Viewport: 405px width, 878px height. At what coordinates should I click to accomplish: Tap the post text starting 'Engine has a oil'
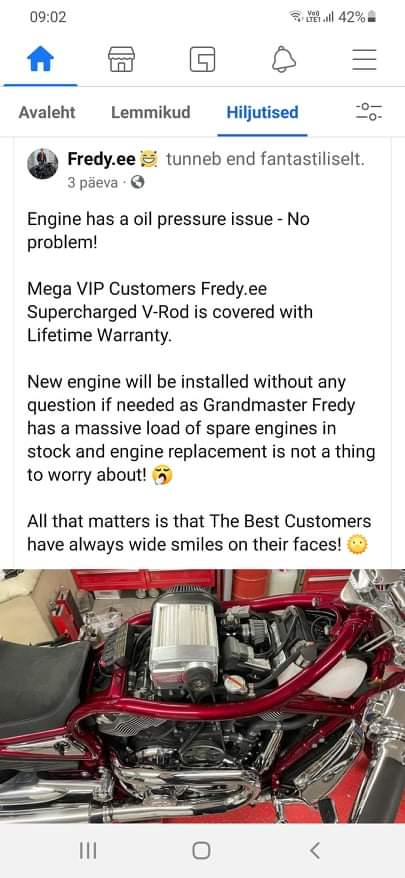168,232
